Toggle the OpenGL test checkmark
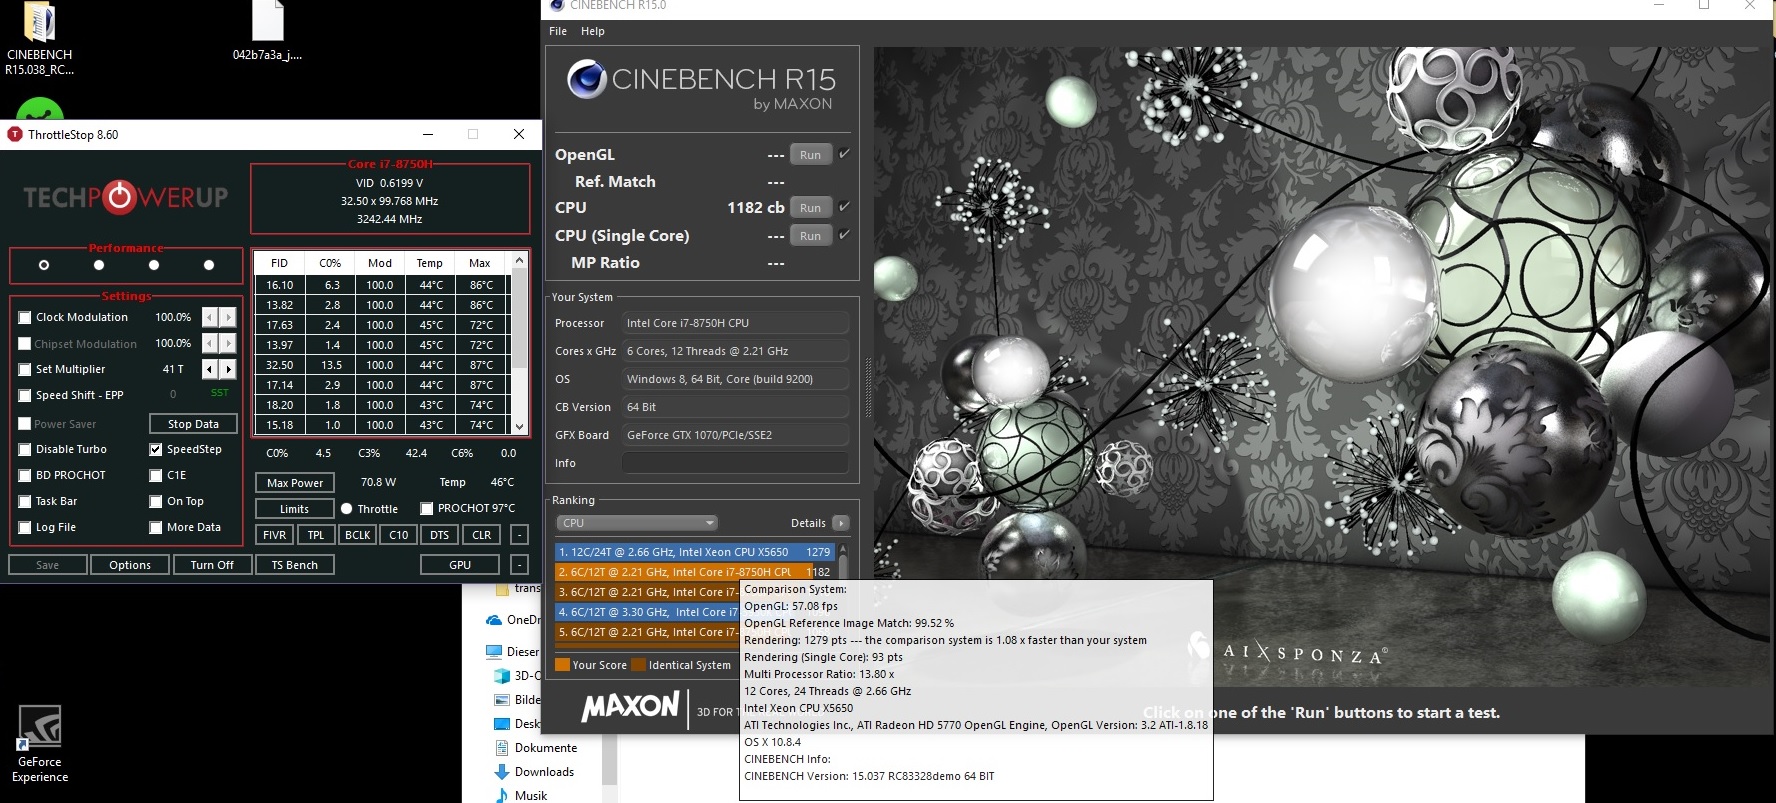Viewport: 1776px width, 803px height. tap(845, 154)
